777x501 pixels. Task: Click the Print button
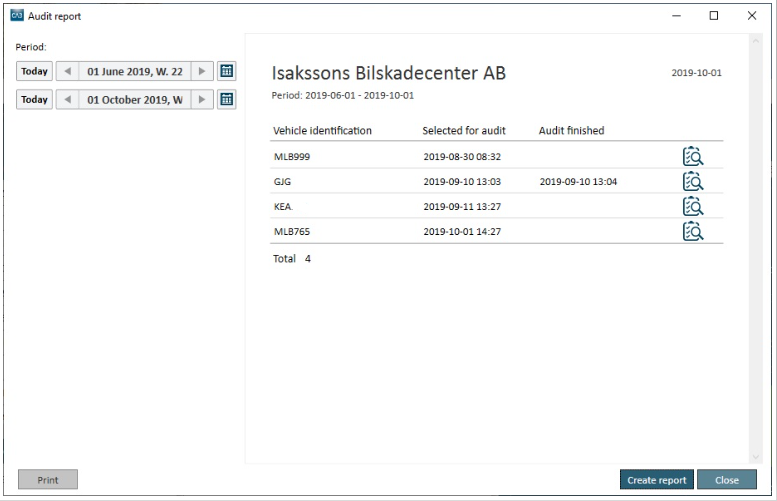(48, 480)
